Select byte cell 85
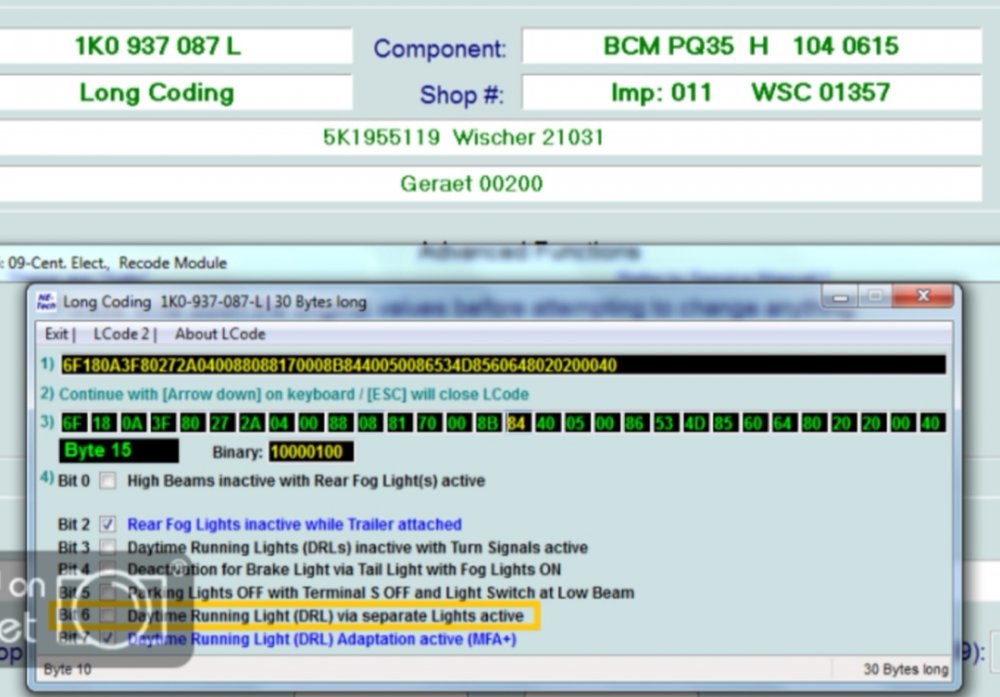This screenshot has width=1000, height=697. [x=724, y=423]
